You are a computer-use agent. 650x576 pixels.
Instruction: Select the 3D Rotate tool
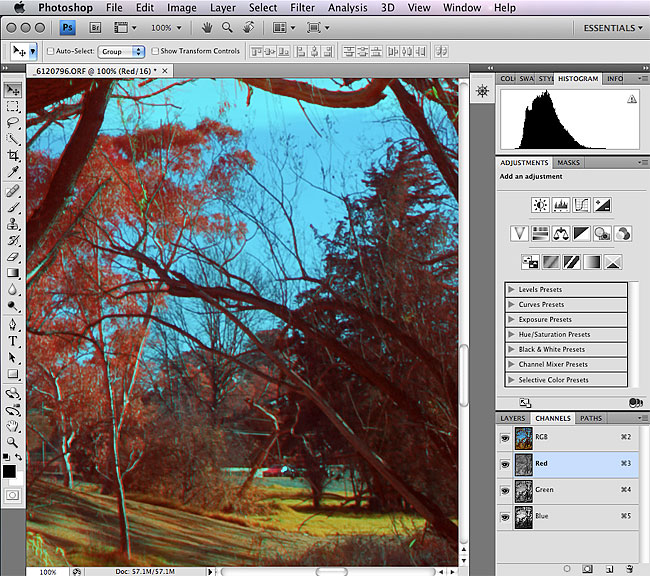tap(13, 393)
